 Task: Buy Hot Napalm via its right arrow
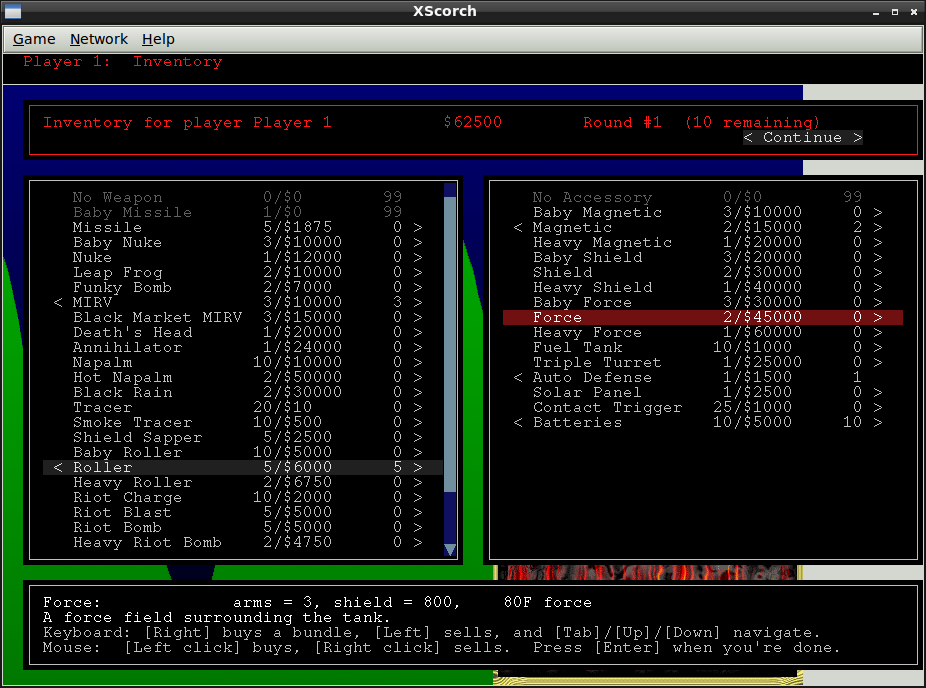(418, 377)
